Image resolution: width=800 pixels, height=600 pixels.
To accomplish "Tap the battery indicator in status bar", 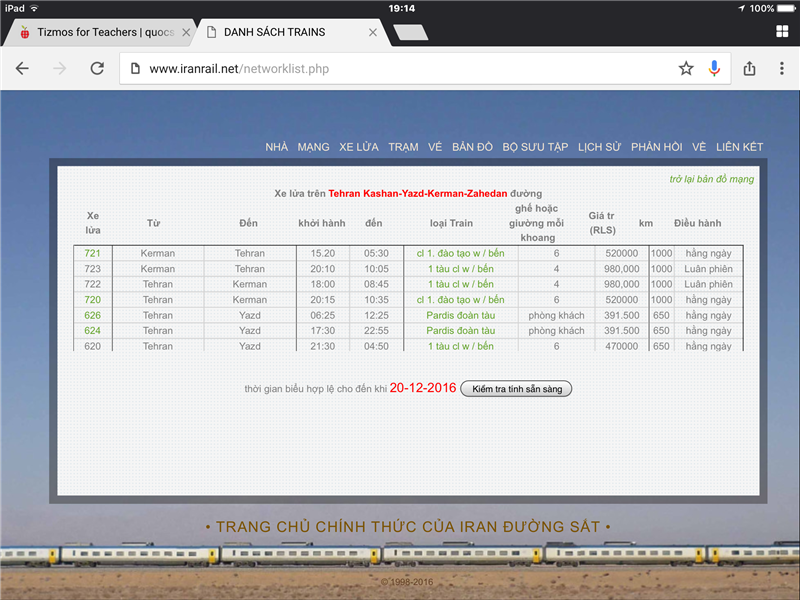I will coord(786,8).
